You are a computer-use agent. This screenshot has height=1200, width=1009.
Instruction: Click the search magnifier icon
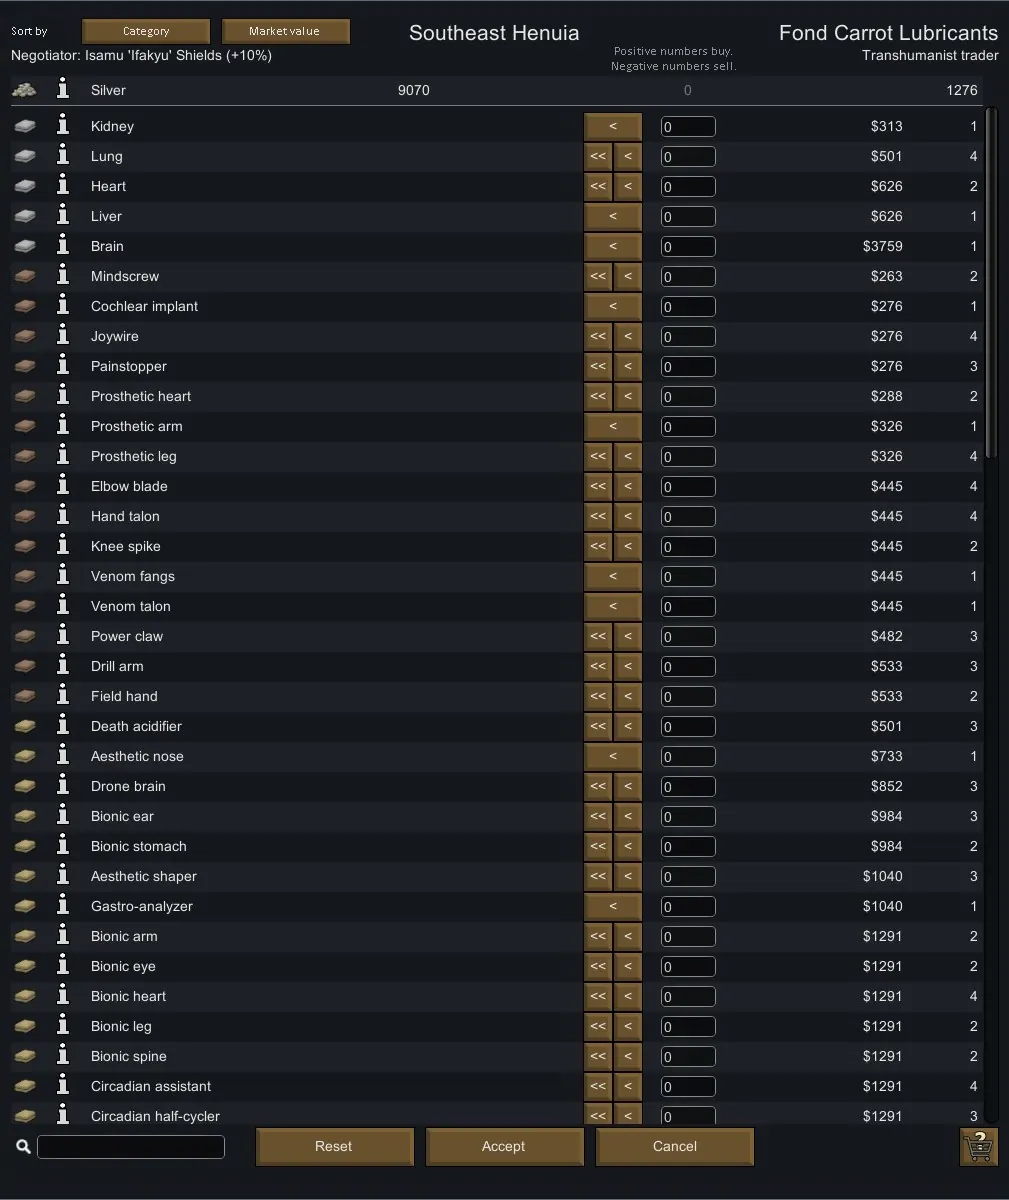pyautogui.click(x=23, y=1146)
